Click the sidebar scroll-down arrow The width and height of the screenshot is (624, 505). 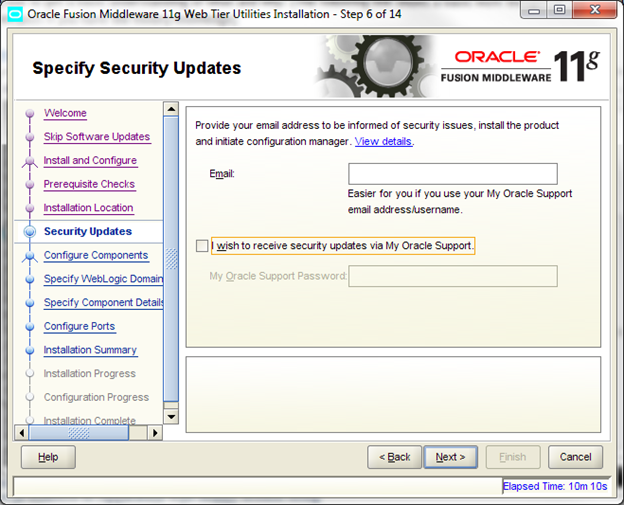pyautogui.click(x=170, y=416)
